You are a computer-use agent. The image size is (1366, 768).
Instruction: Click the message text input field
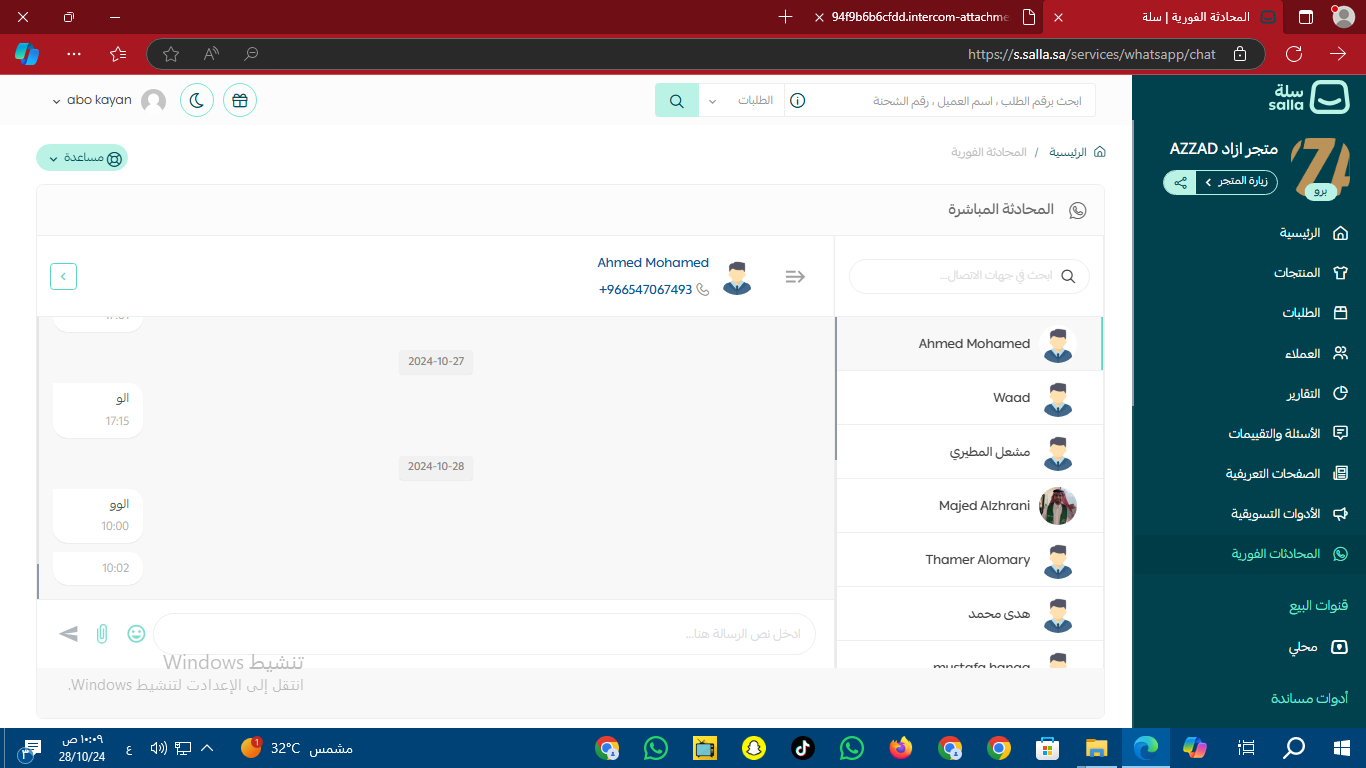pyautogui.click(x=484, y=634)
